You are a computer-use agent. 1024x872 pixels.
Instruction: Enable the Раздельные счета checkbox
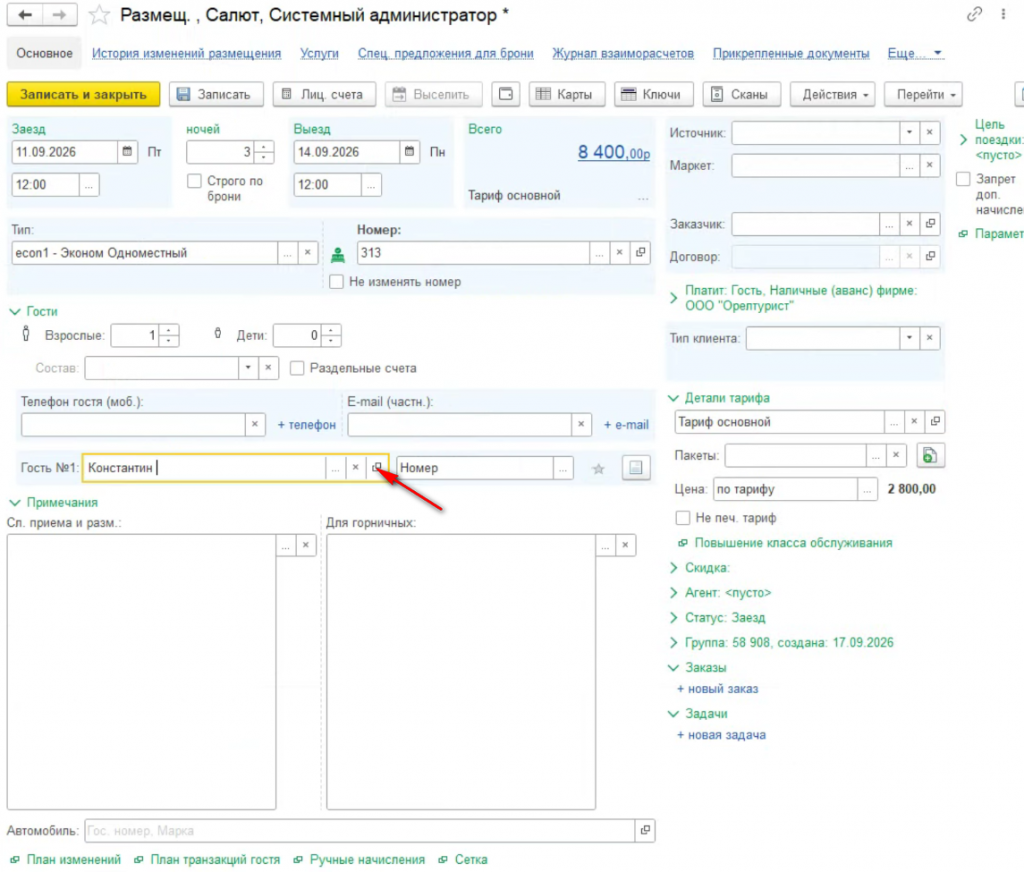click(x=297, y=368)
